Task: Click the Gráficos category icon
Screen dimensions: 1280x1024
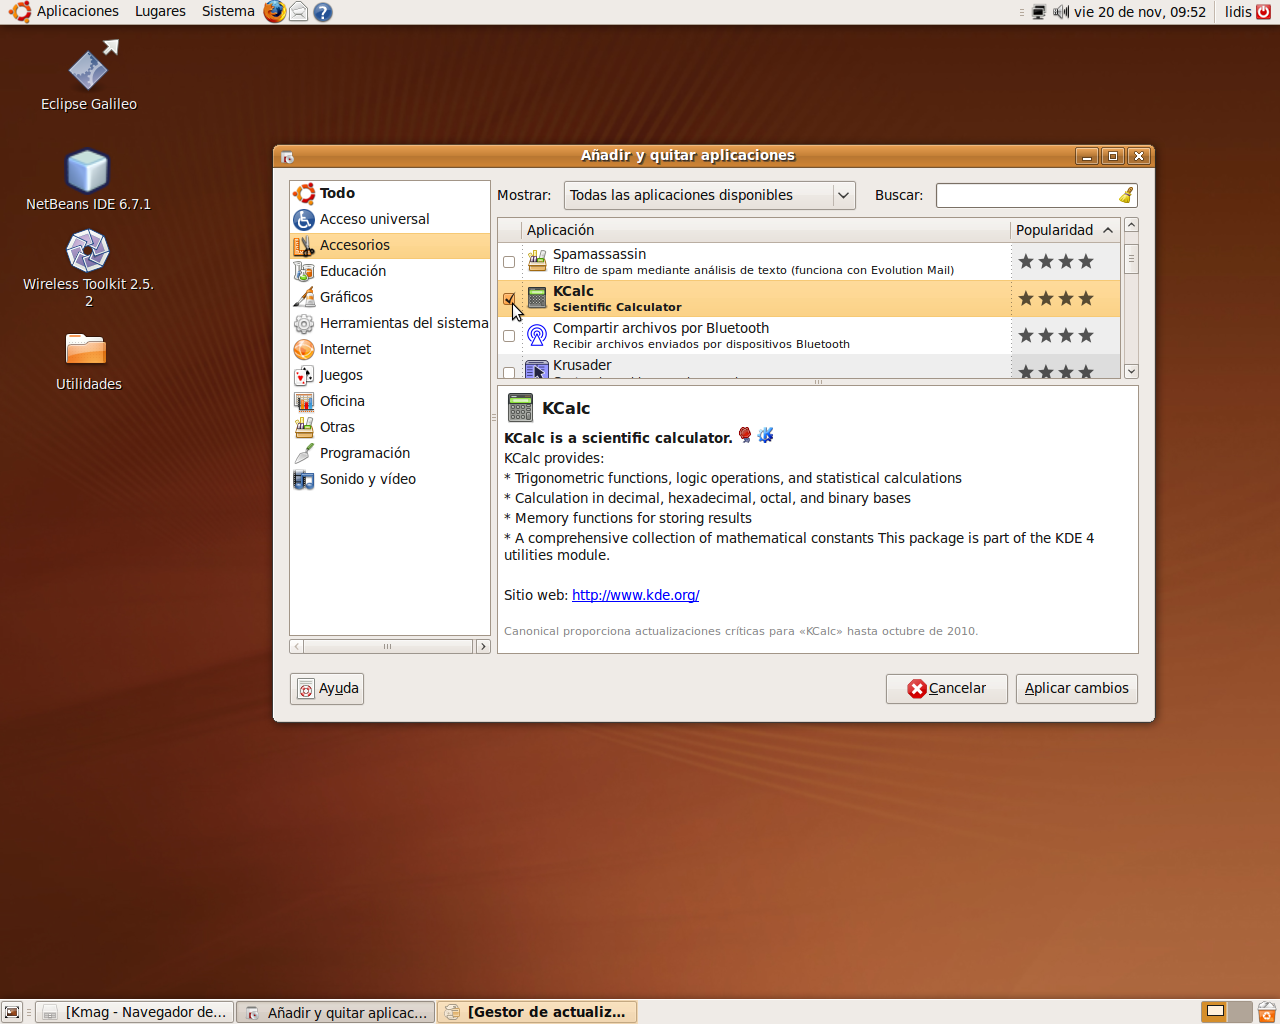Action: click(x=305, y=297)
